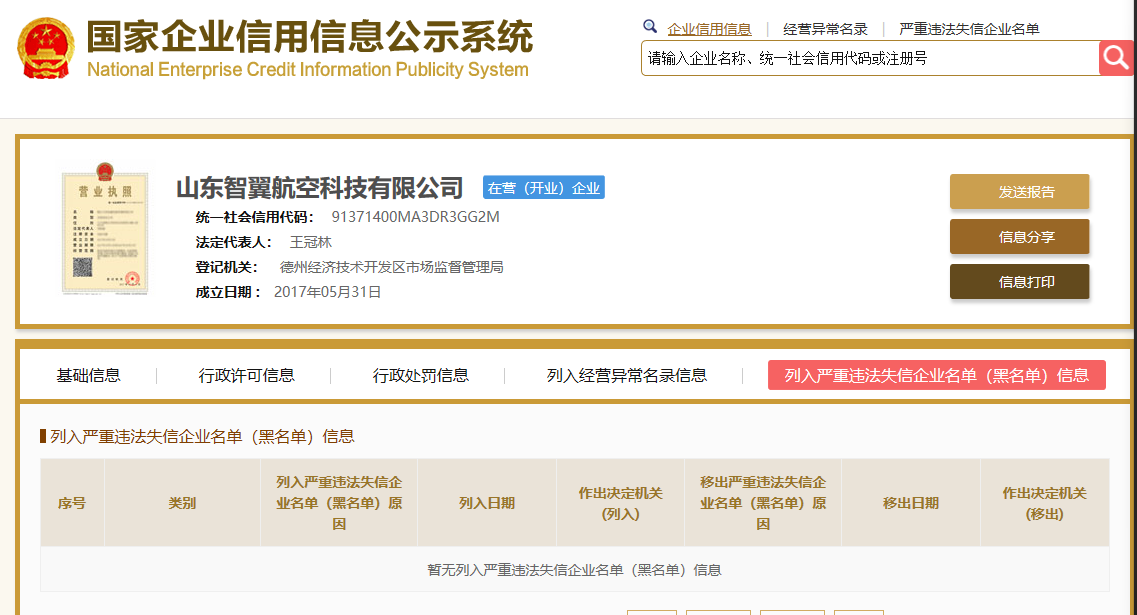Switch to the 基础信息 tab
The width and height of the screenshot is (1137, 615).
(88, 375)
